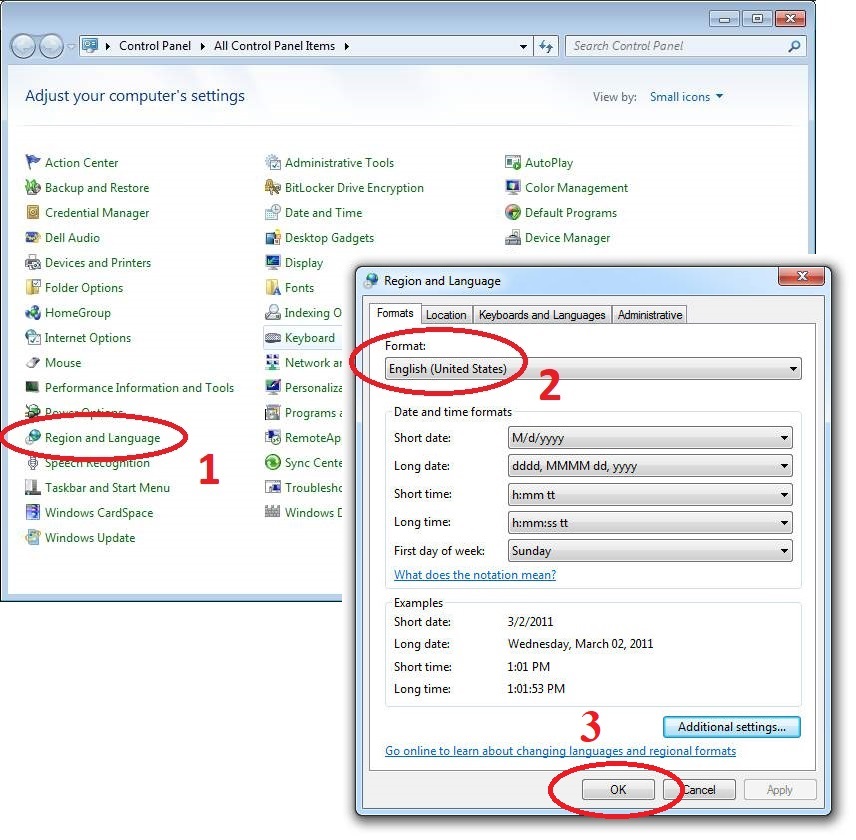Image resolution: width=856 pixels, height=840 pixels.
Task: Expand First day of week dropdown
Action: pyautogui.click(x=650, y=551)
